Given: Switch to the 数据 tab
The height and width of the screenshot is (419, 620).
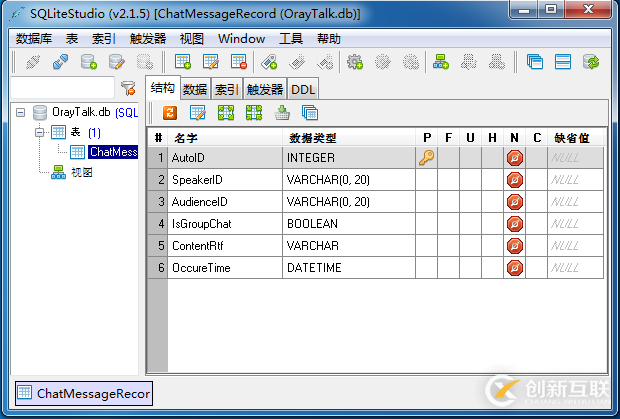Looking at the screenshot, I should coord(195,89).
